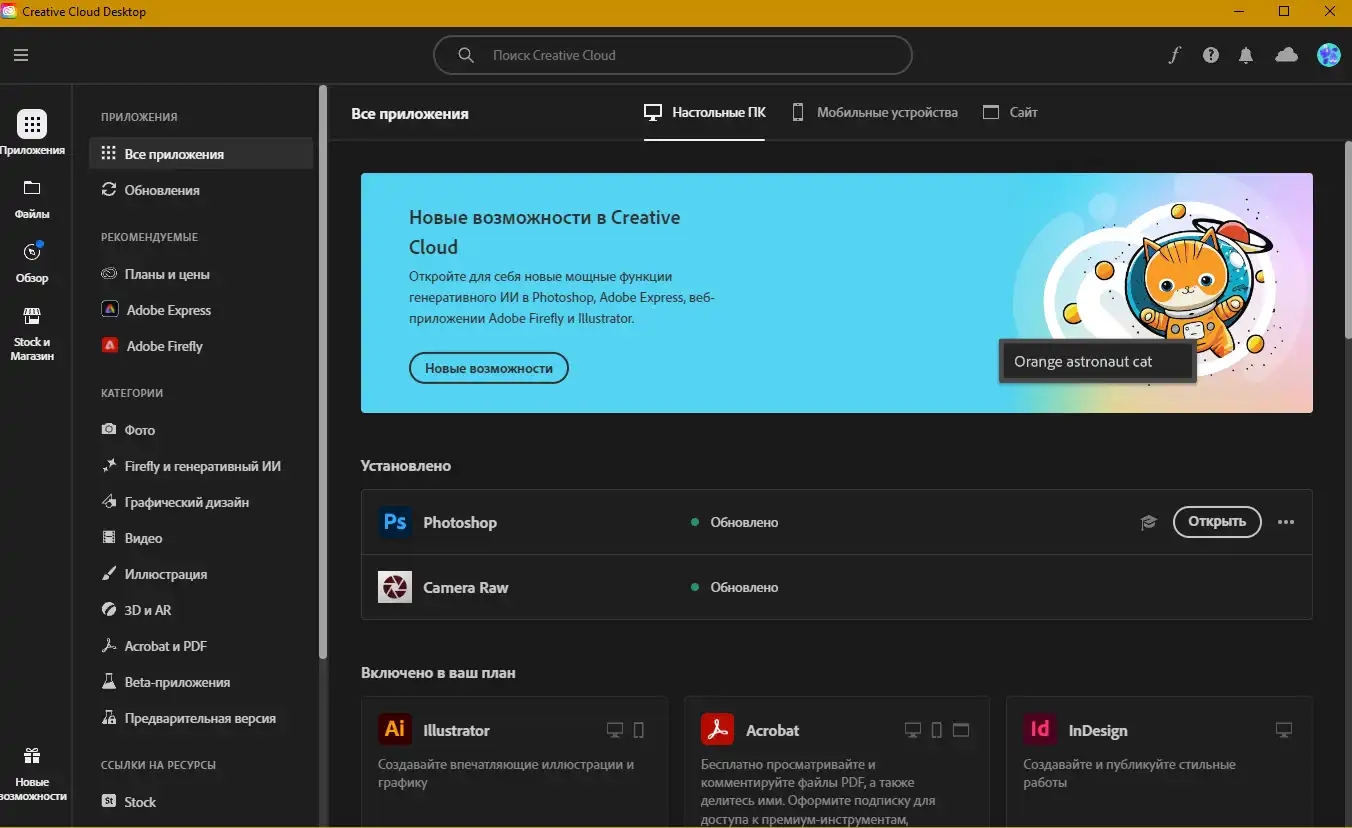
Task: Open Новые возможности gift icon
Action: (x=32, y=756)
